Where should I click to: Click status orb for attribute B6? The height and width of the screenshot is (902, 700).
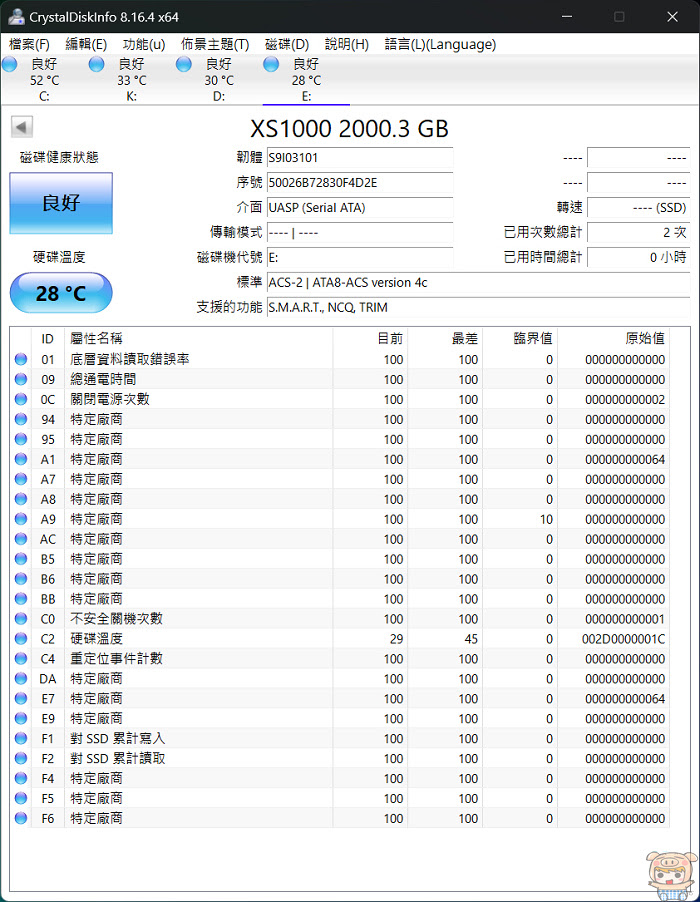point(21,579)
